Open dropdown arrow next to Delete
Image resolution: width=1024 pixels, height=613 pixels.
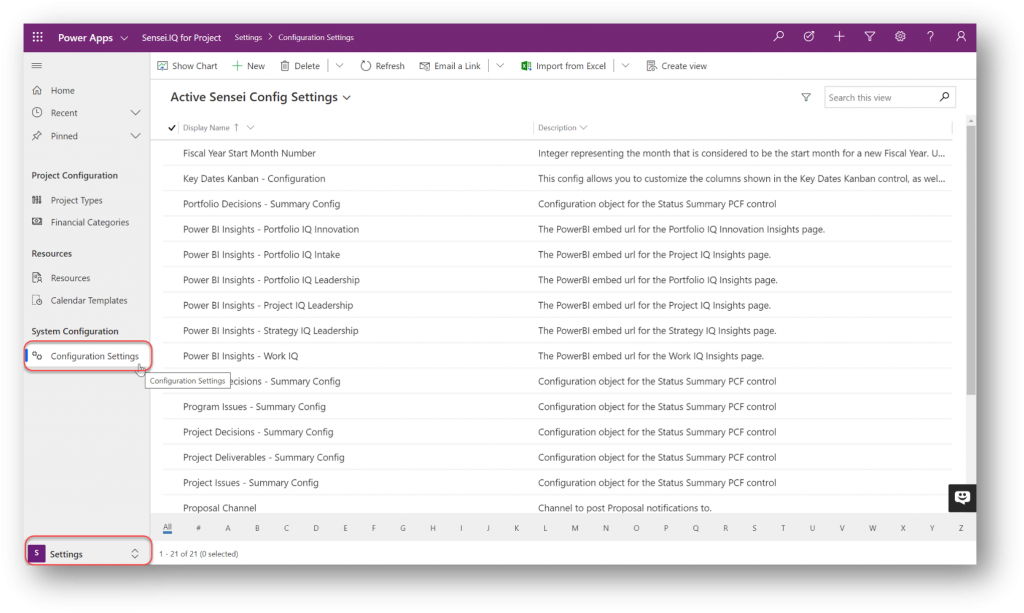point(340,66)
